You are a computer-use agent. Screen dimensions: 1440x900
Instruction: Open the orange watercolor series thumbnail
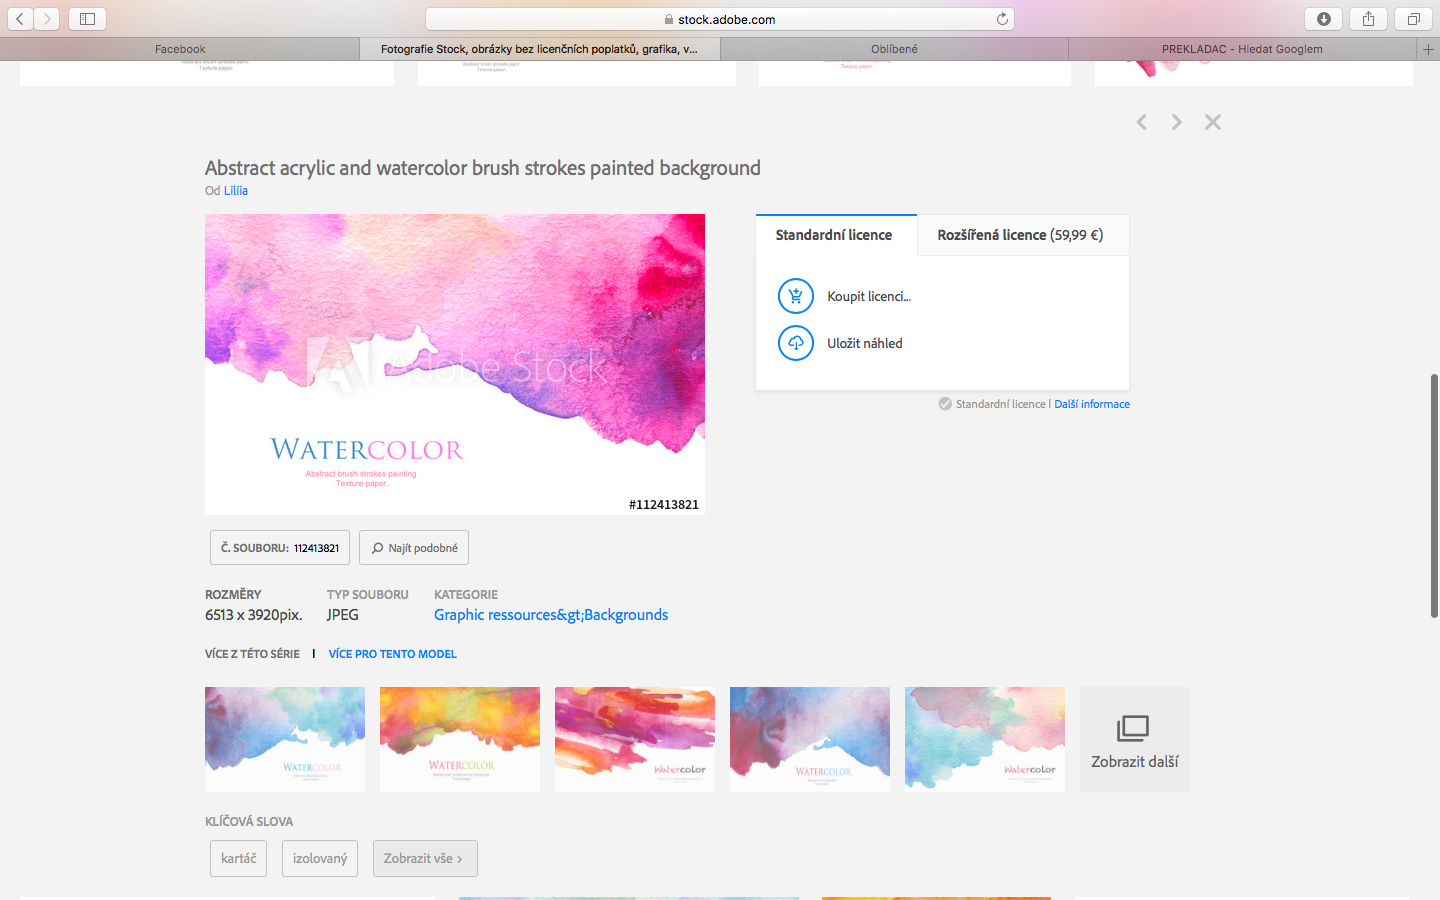pyautogui.click(x=460, y=739)
